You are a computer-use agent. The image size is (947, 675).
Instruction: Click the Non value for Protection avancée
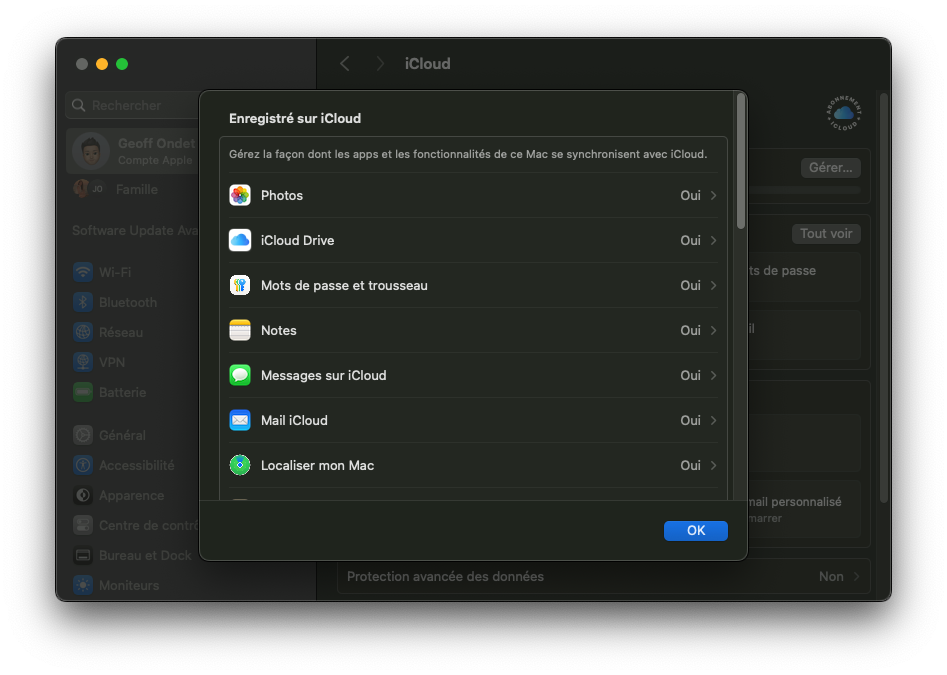pyautogui.click(x=831, y=577)
